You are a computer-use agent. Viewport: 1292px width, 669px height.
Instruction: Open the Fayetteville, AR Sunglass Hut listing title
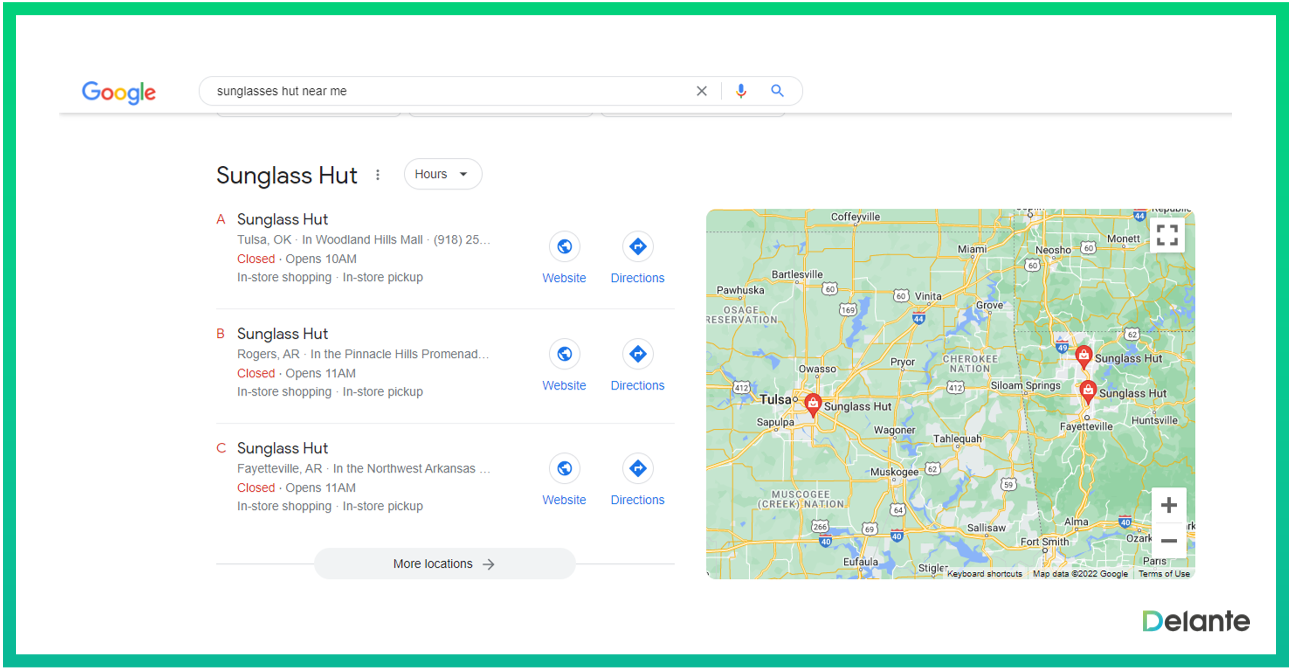(282, 449)
